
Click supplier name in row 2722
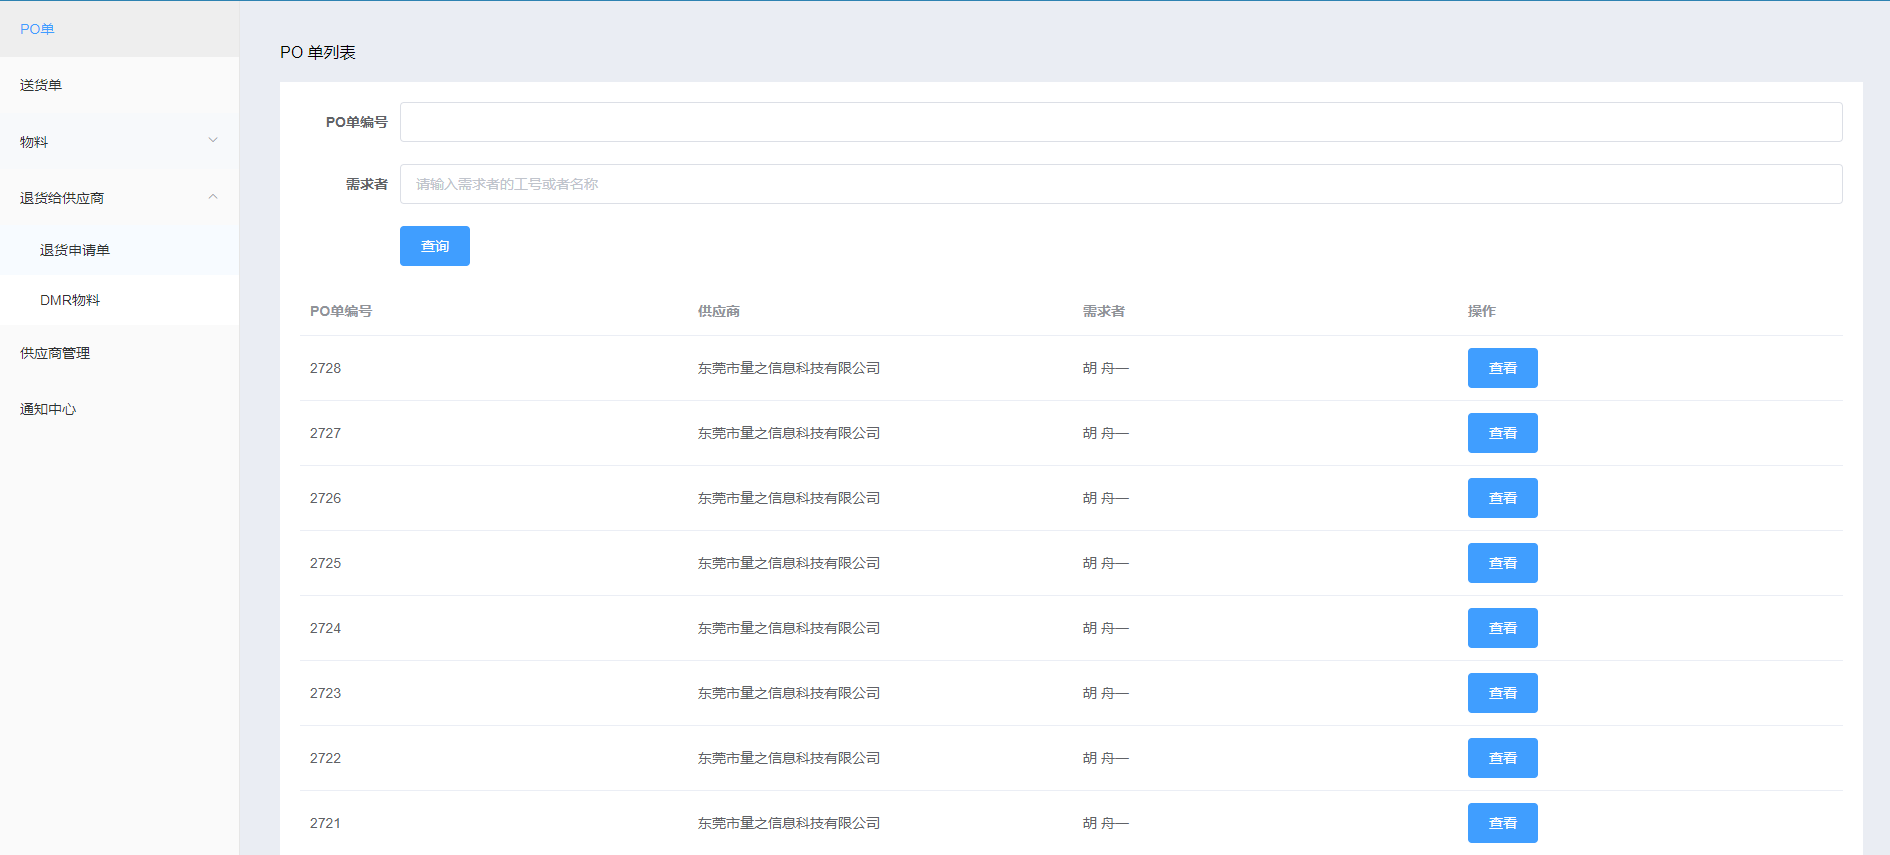click(789, 758)
